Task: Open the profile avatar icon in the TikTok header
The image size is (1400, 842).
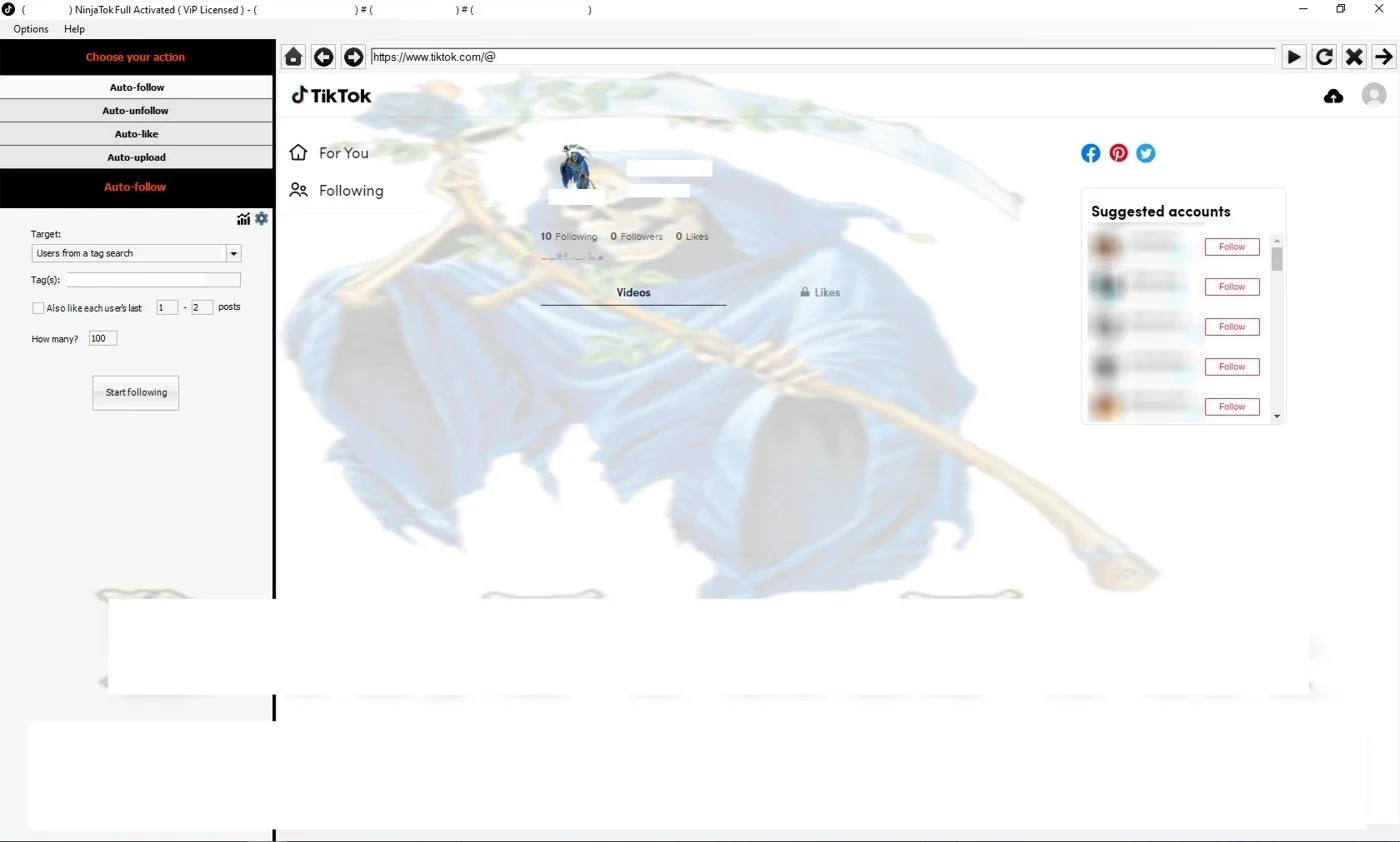Action: [x=1374, y=95]
